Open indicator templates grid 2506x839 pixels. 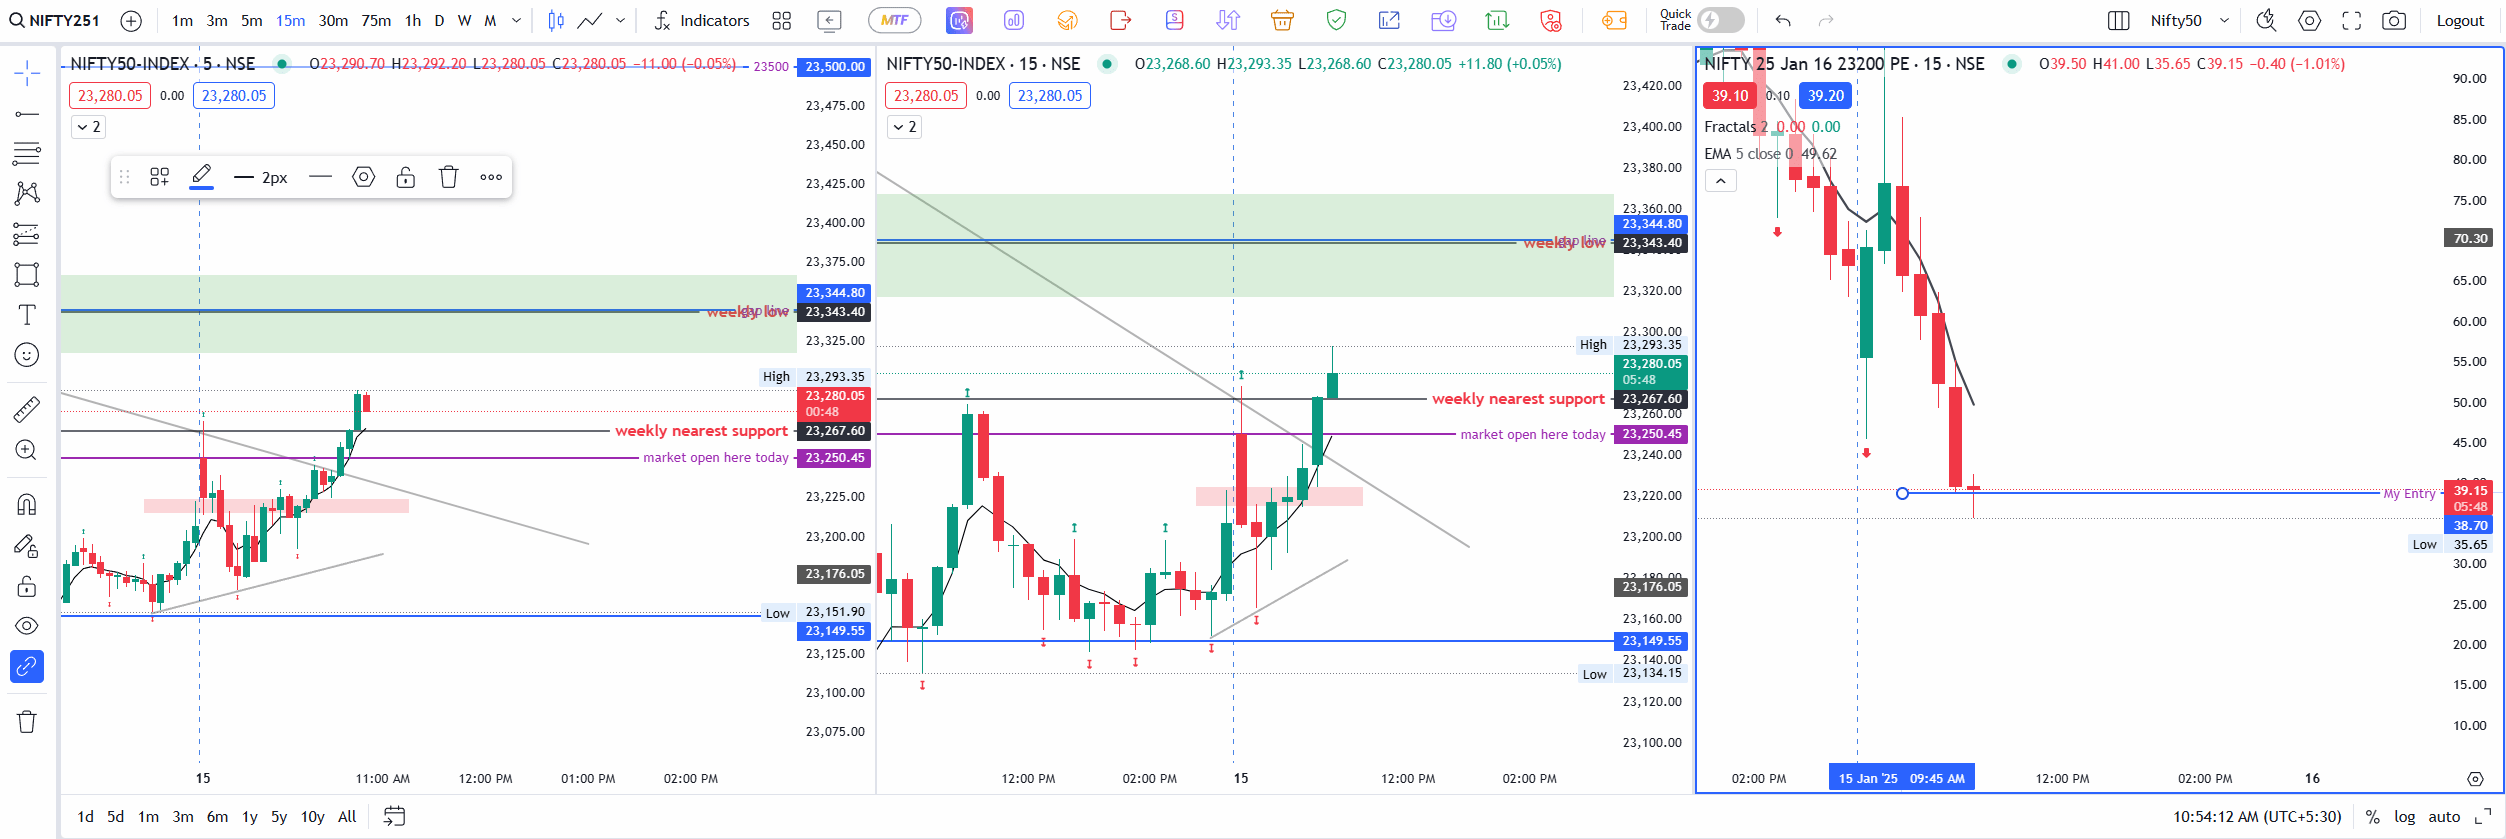782,20
